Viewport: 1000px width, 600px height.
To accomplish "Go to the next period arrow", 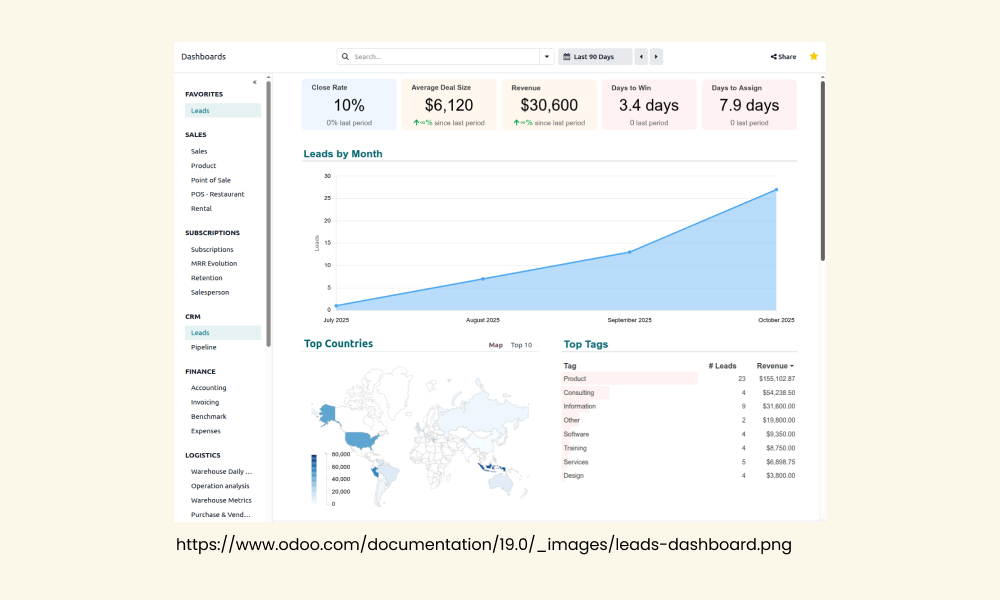I will pyautogui.click(x=656, y=57).
